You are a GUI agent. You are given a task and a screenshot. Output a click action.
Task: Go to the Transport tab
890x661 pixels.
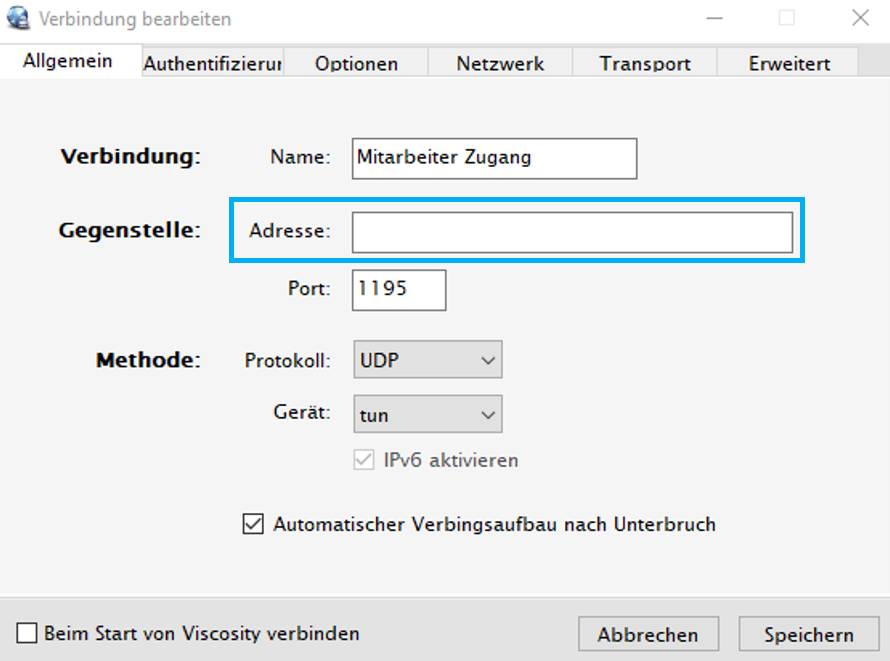click(x=645, y=63)
